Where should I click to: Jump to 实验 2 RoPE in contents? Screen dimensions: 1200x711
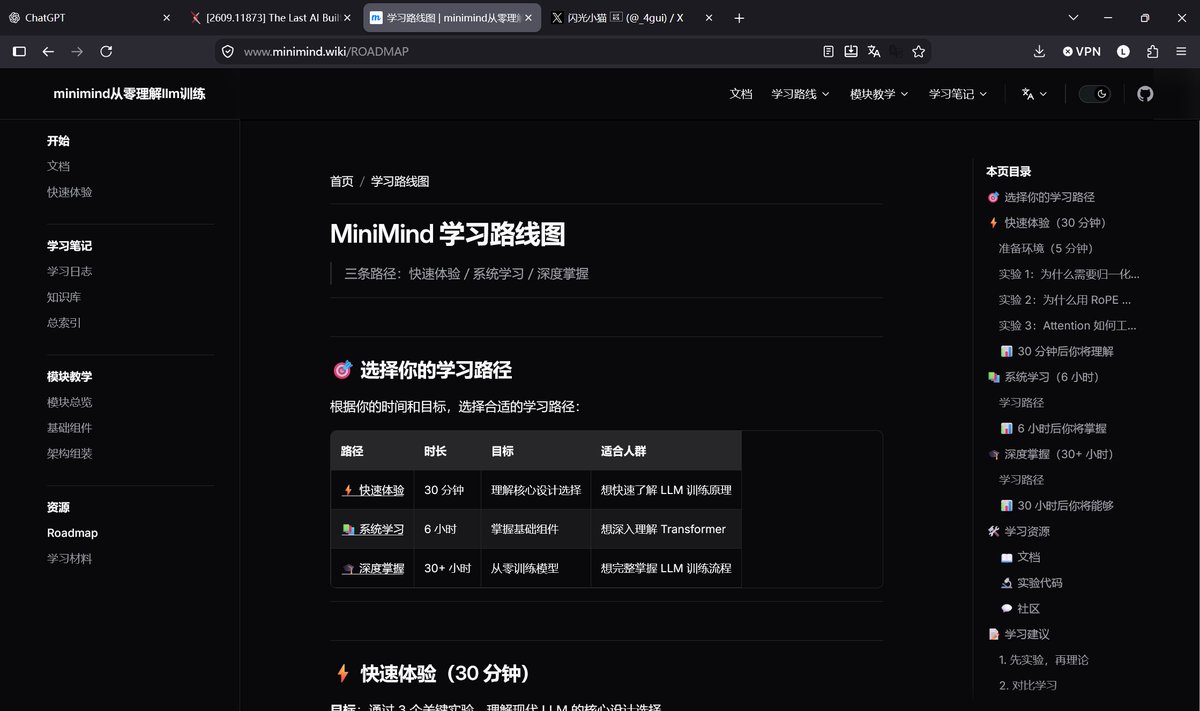pyautogui.click(x=1065, y=300)
